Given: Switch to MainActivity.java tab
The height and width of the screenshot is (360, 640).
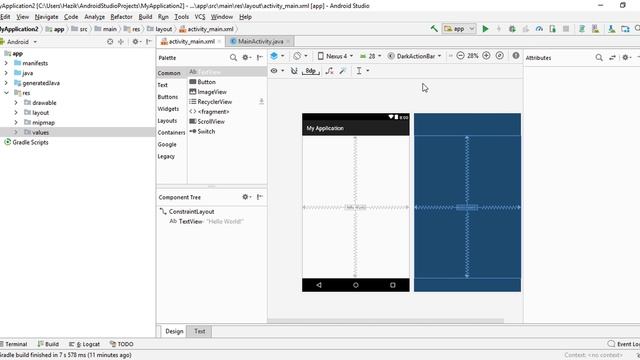Looking at the screenshot, I should [x=260, y=42].
